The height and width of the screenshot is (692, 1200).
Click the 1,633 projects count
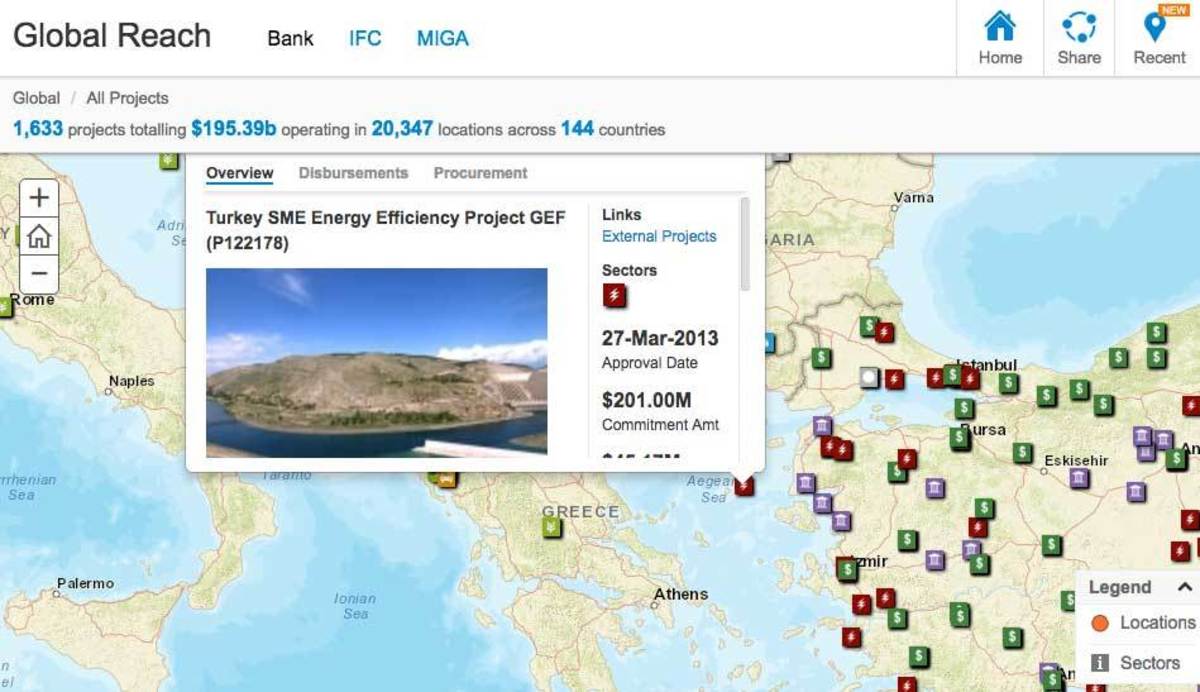pos(38,129)
